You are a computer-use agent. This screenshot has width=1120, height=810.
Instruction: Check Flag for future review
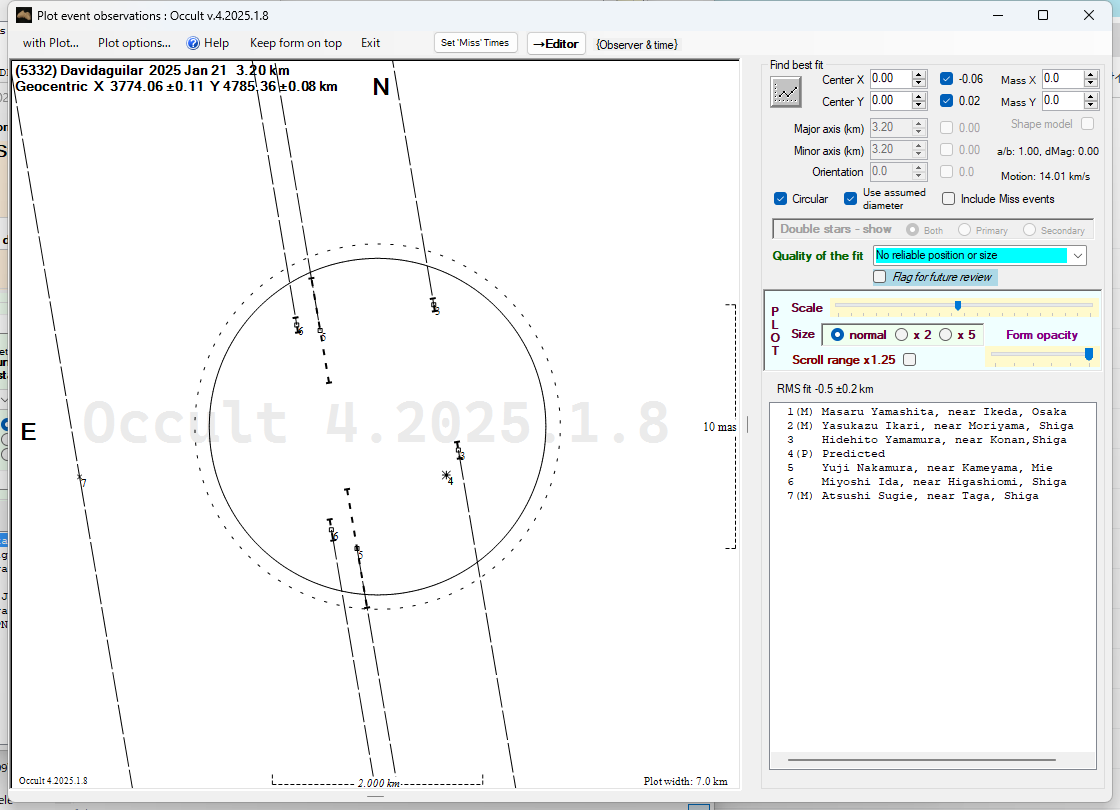(880, 277)
